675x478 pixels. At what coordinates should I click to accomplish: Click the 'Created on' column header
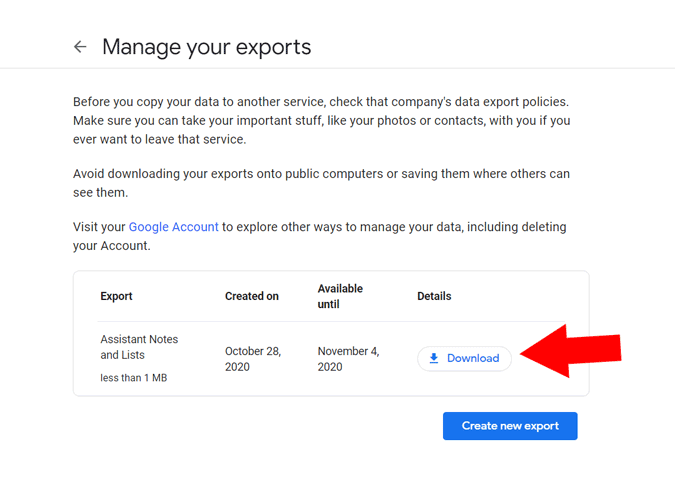[252, 296]
